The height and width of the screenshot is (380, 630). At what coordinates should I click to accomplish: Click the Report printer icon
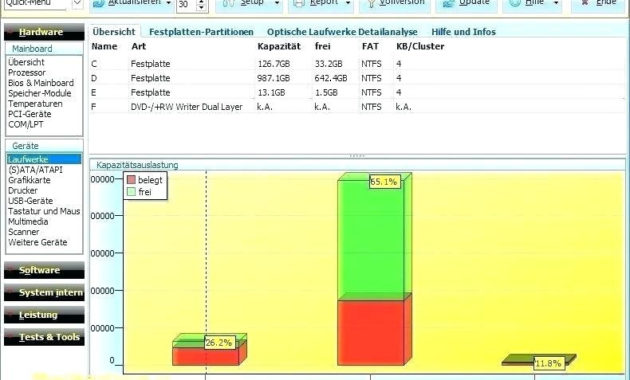point(299,3)
